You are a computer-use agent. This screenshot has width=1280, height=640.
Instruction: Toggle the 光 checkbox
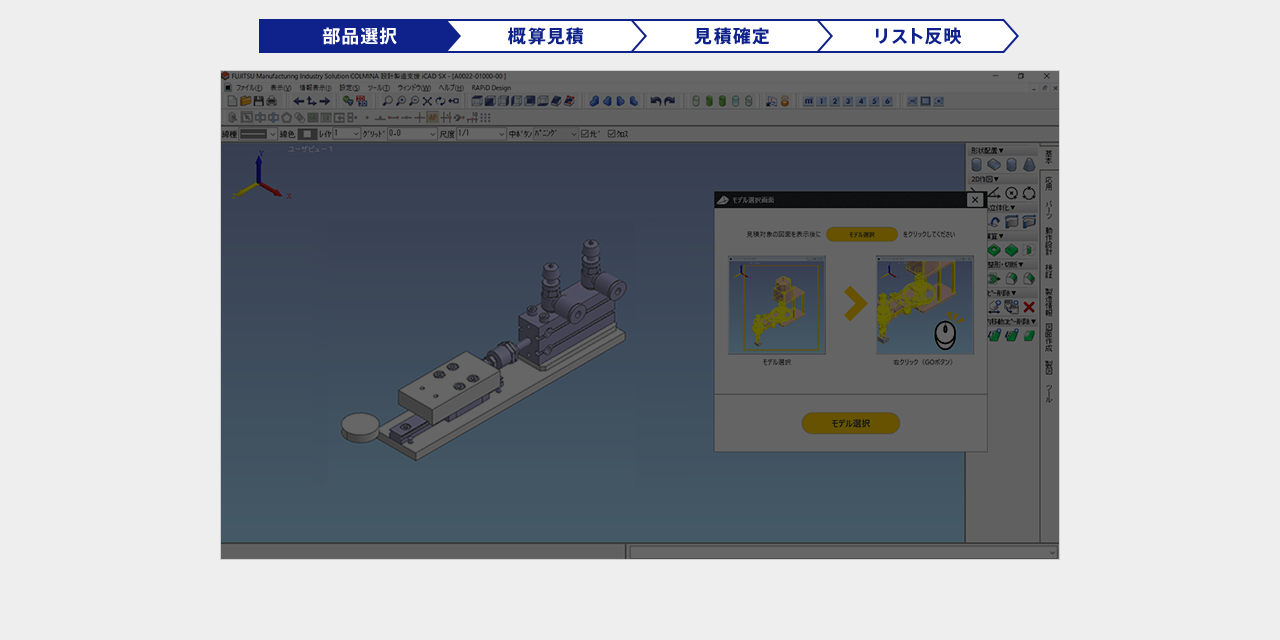586,133
